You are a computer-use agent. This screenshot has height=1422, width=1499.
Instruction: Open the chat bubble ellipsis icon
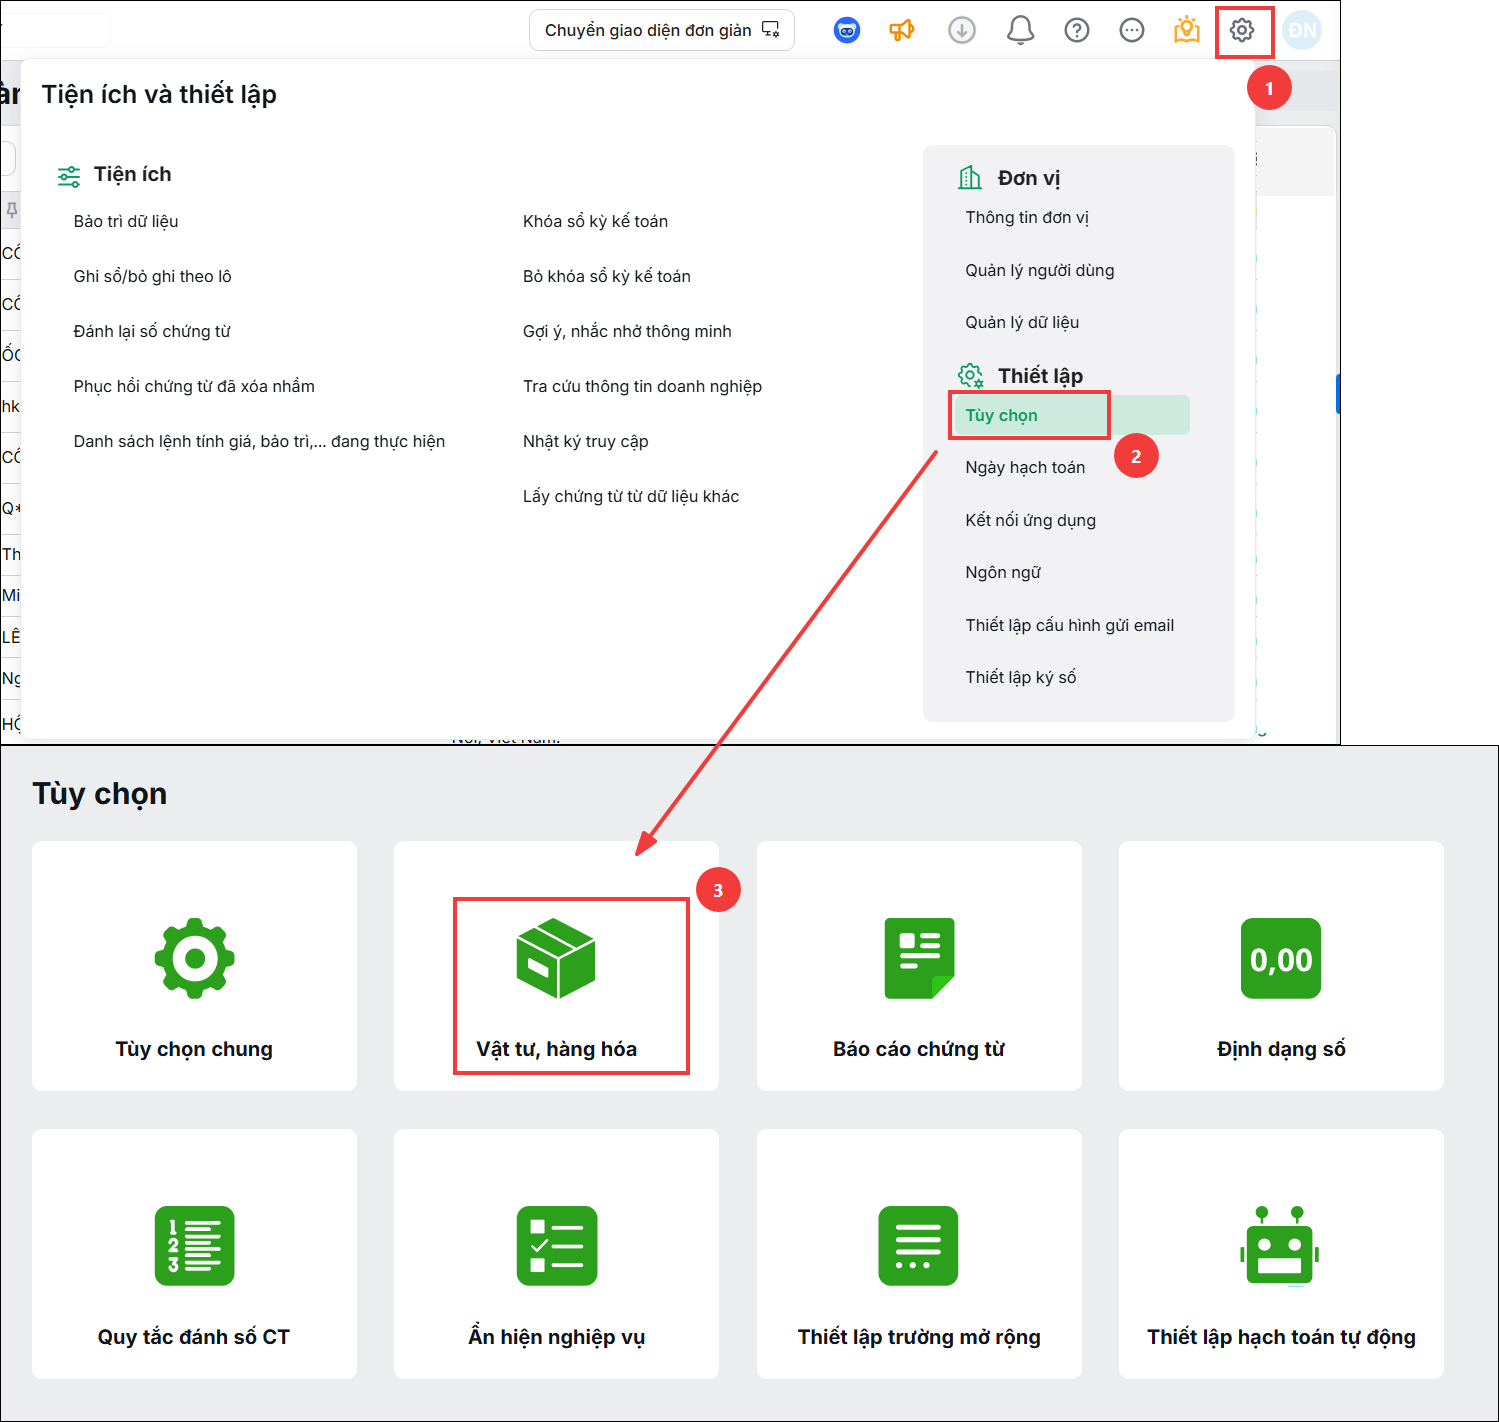(x=1132, y=30)
